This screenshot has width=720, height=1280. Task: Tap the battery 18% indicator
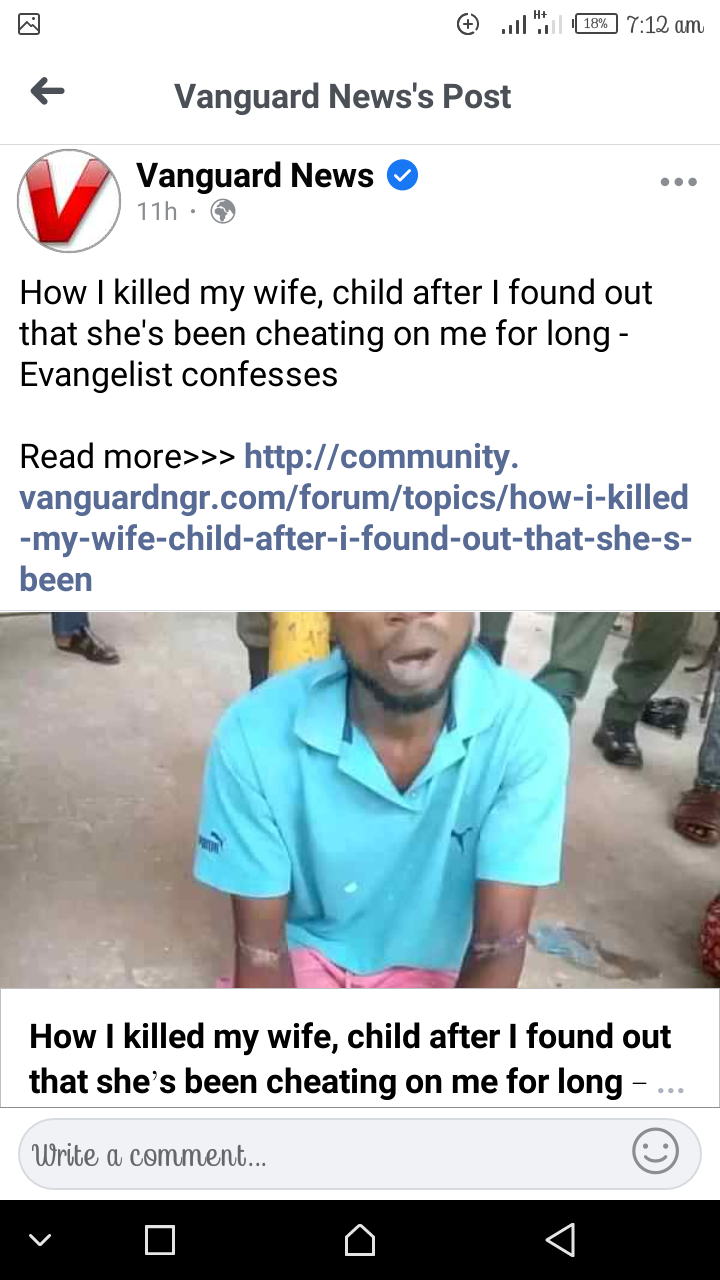[x=596, y=24]
